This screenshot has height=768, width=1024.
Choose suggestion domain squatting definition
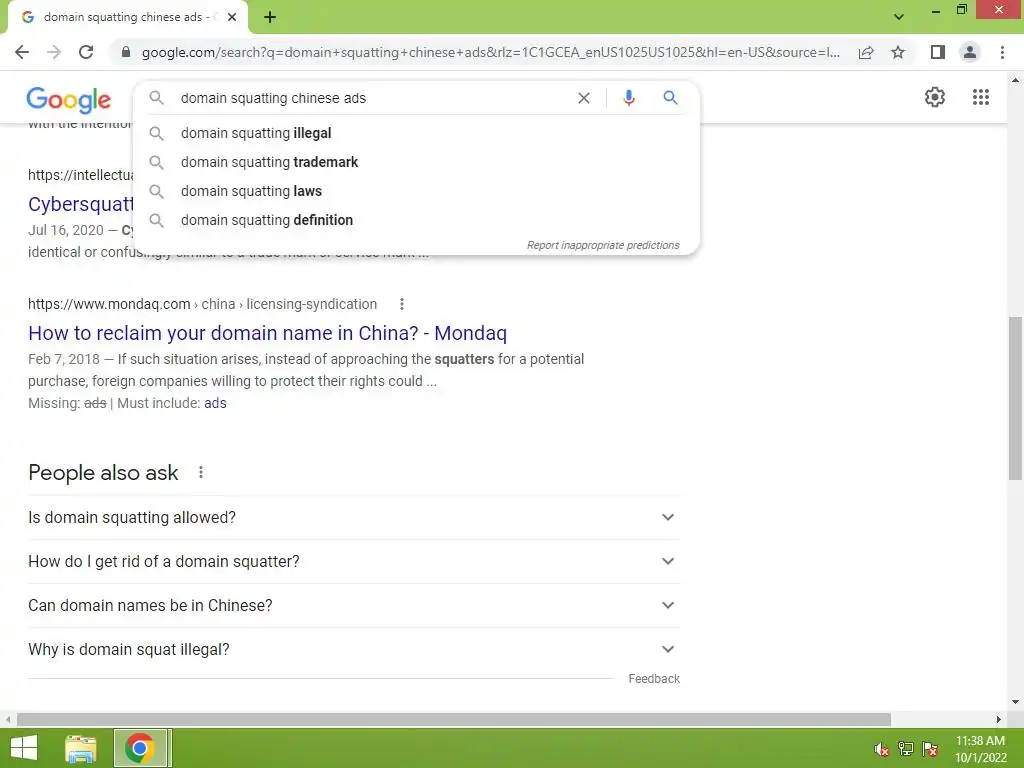[x=417, y=220]
